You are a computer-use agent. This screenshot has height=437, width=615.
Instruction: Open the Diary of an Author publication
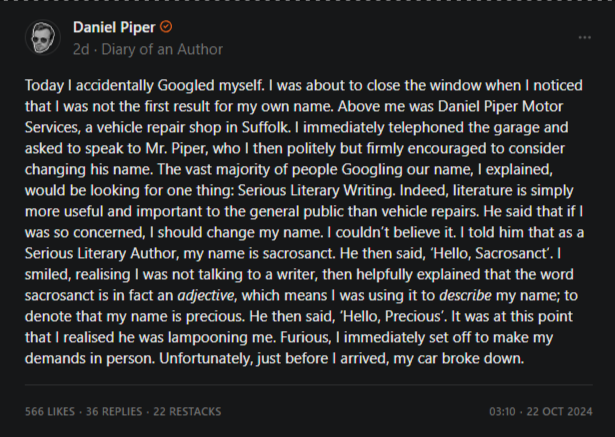click(162, 49)
